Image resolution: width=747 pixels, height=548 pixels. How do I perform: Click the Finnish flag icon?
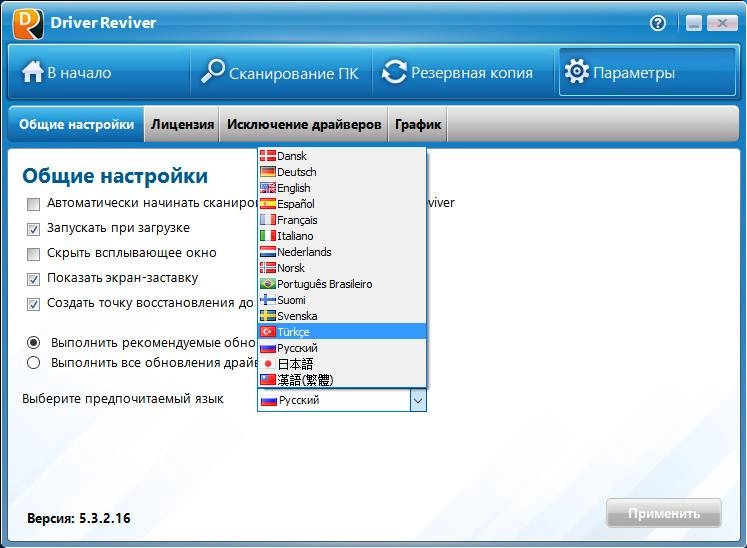point(268,300)
